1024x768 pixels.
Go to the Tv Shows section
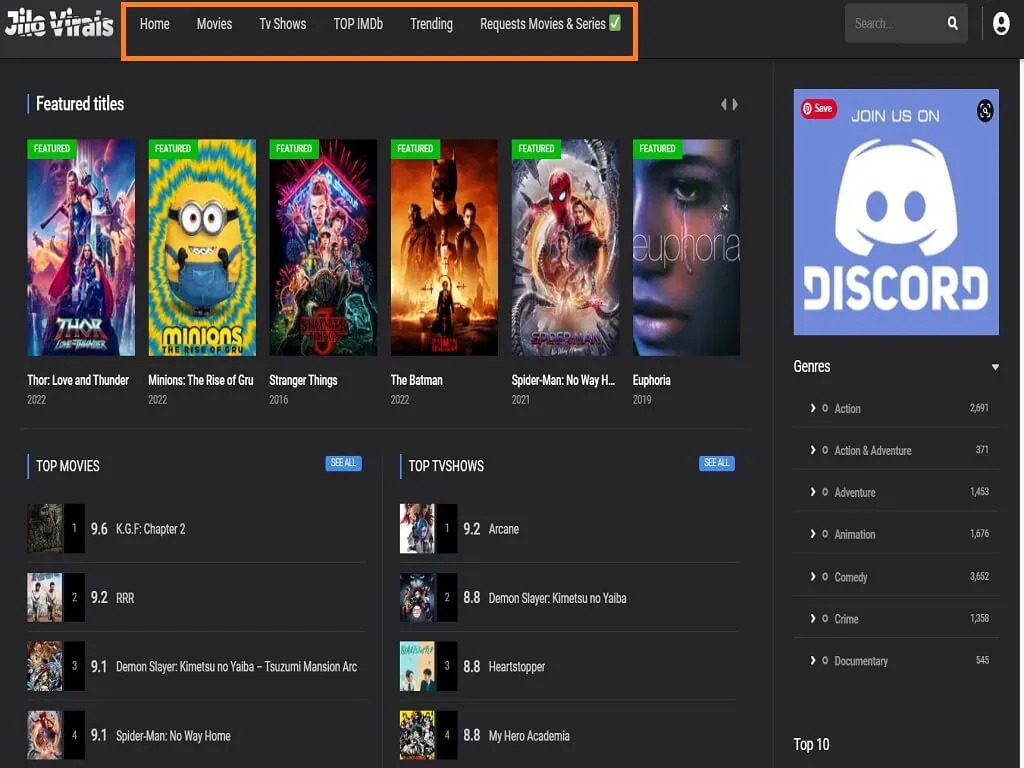pyautogui.click(x=283, y=24)
